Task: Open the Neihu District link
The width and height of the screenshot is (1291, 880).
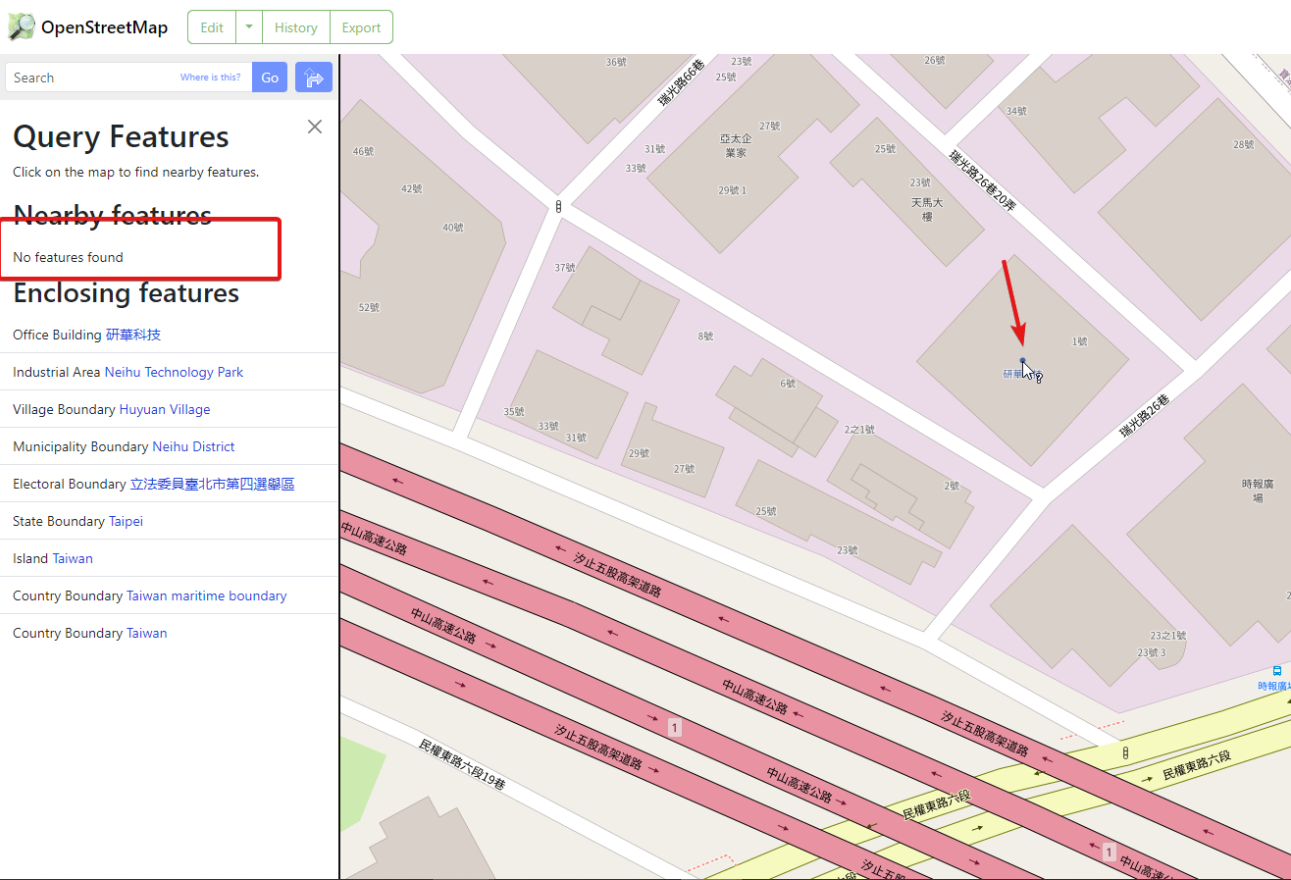Action: click(x=194, y=446)
